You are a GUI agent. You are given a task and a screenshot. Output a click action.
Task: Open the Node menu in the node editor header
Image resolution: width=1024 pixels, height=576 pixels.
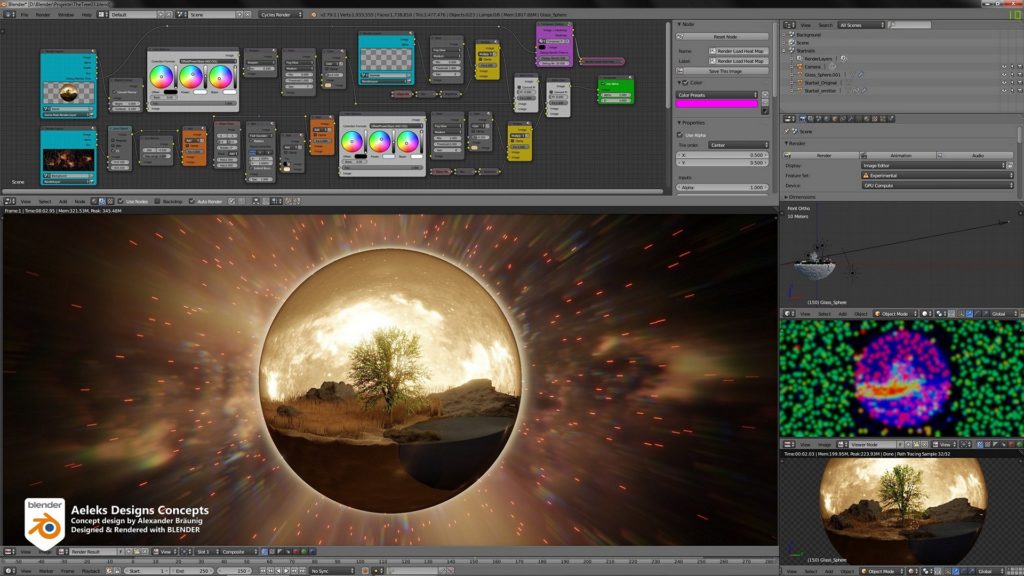(x=80, y=201)
